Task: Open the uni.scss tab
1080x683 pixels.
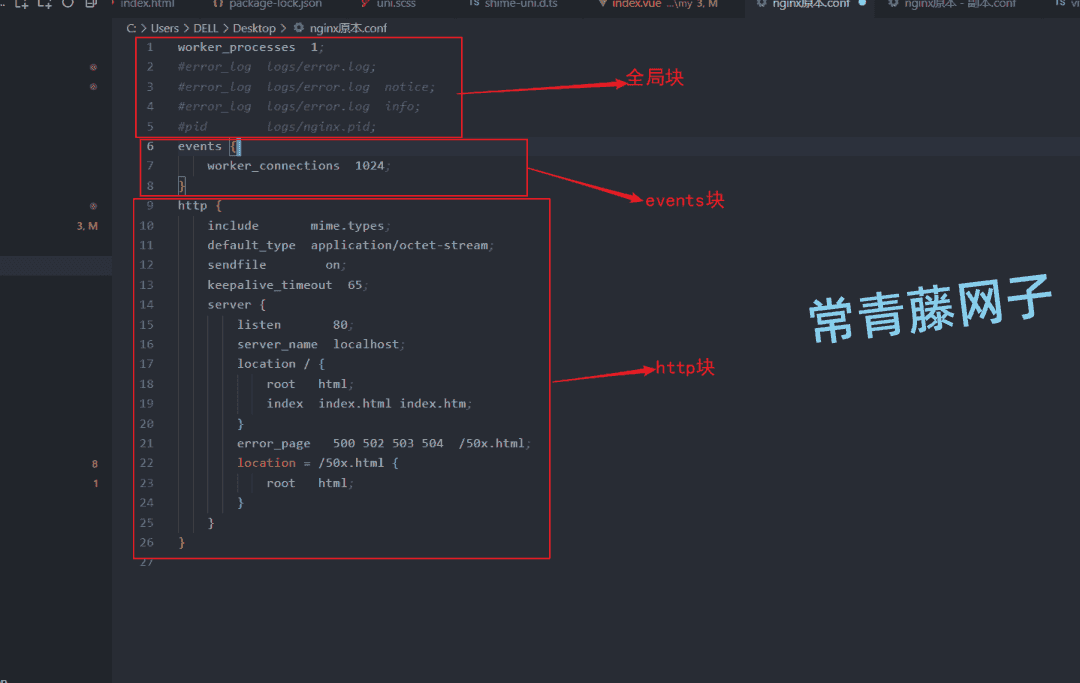Action: (396, 4)
